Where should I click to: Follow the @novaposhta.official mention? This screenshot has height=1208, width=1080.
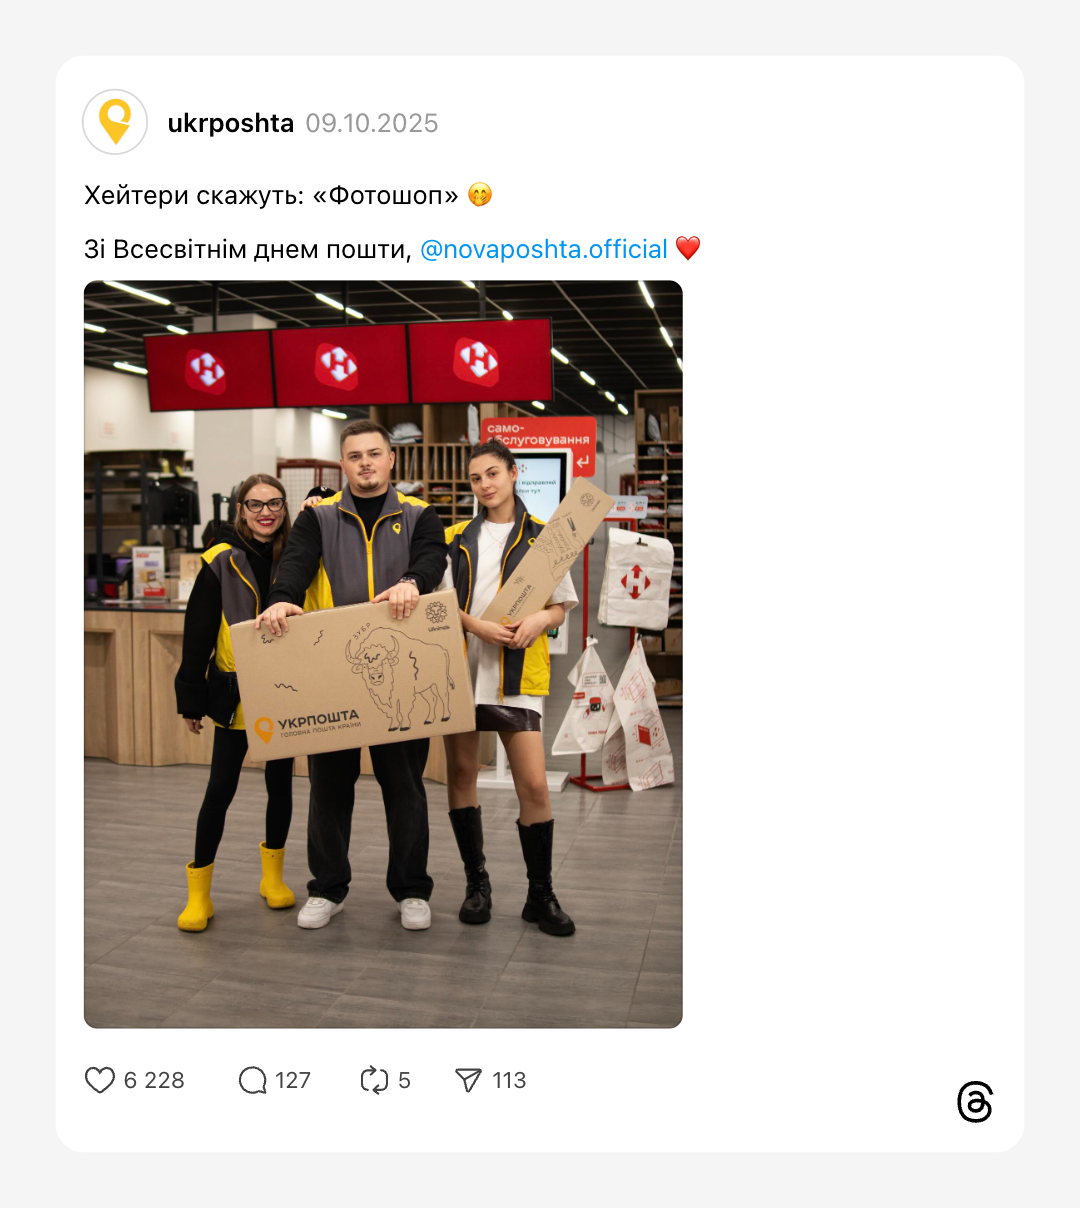point(544,249)
